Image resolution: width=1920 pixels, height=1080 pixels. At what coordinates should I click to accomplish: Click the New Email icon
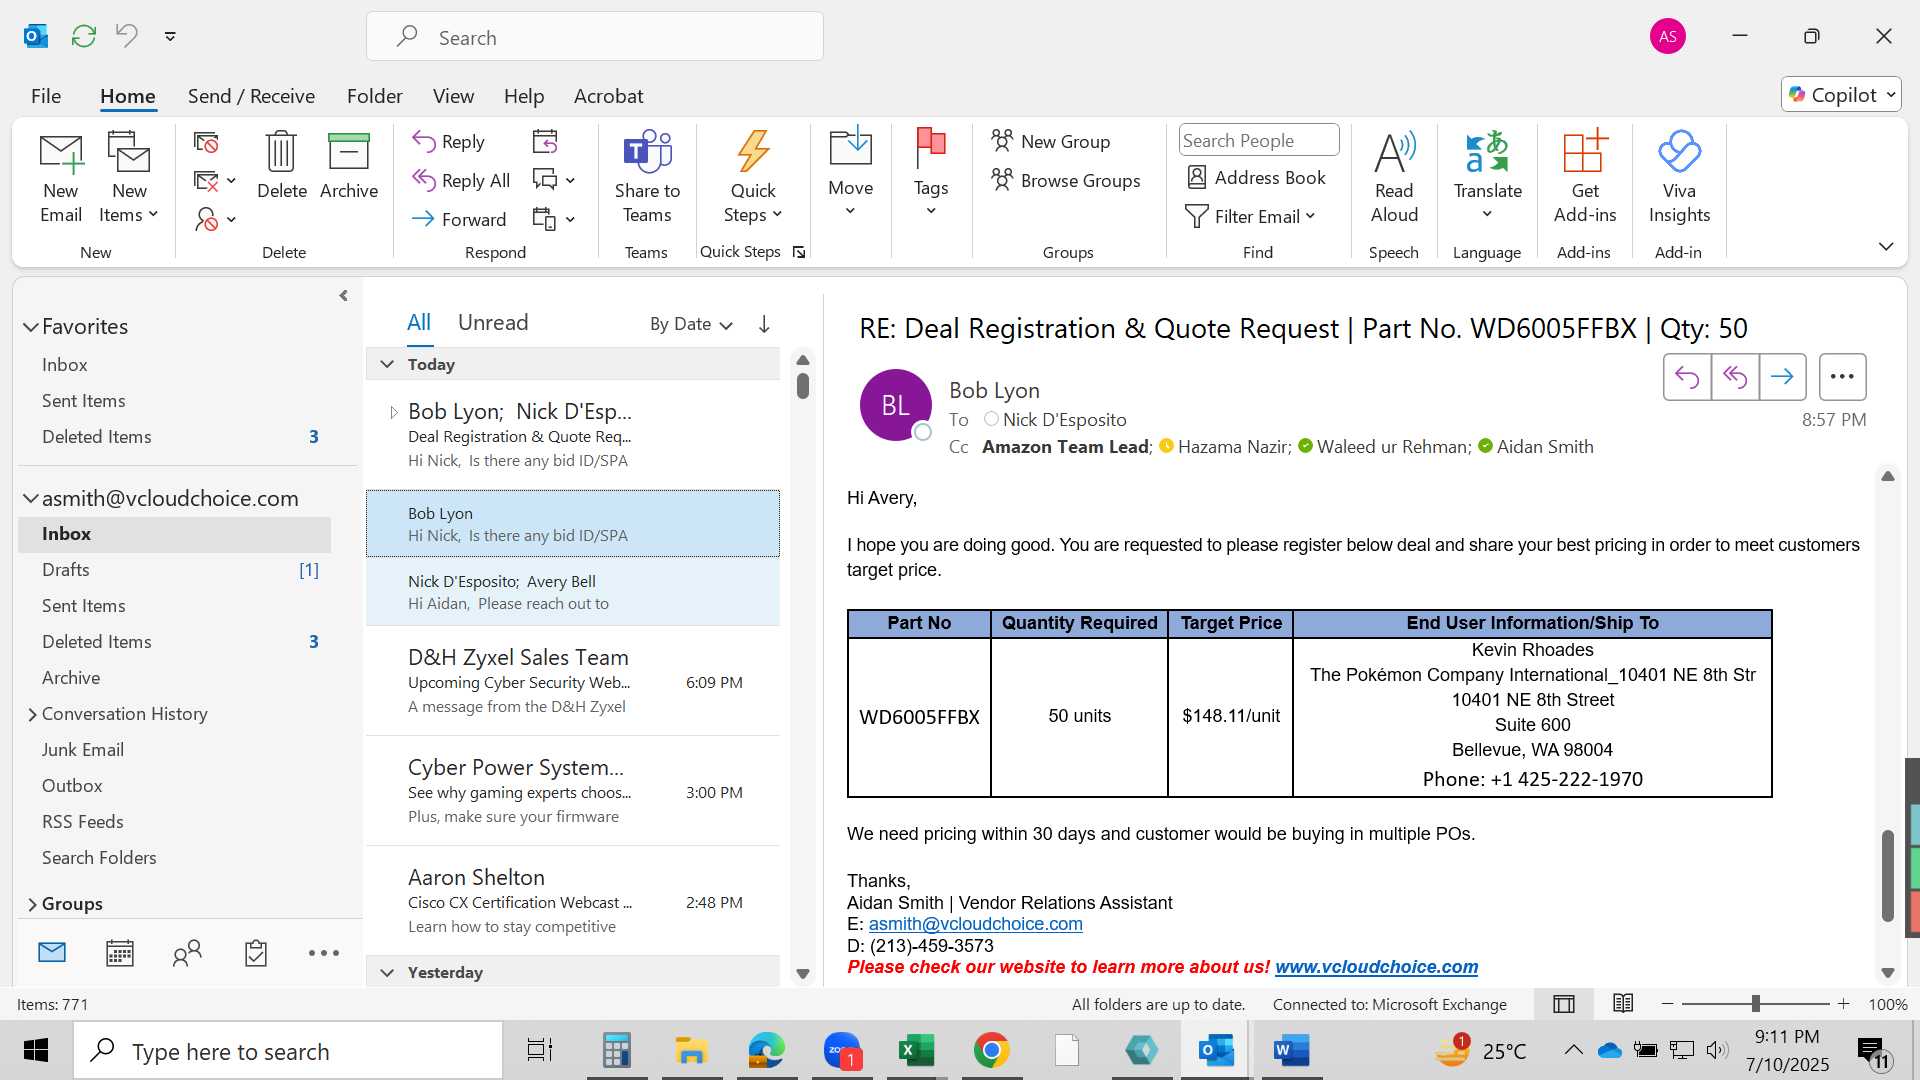point(60,178)
